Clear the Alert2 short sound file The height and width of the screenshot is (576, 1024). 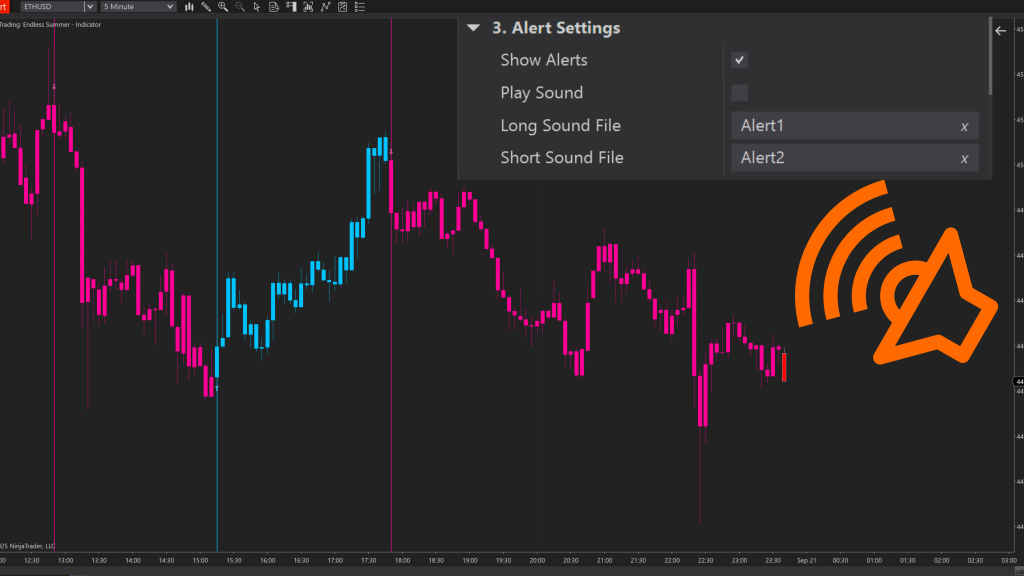pos(964,158)
